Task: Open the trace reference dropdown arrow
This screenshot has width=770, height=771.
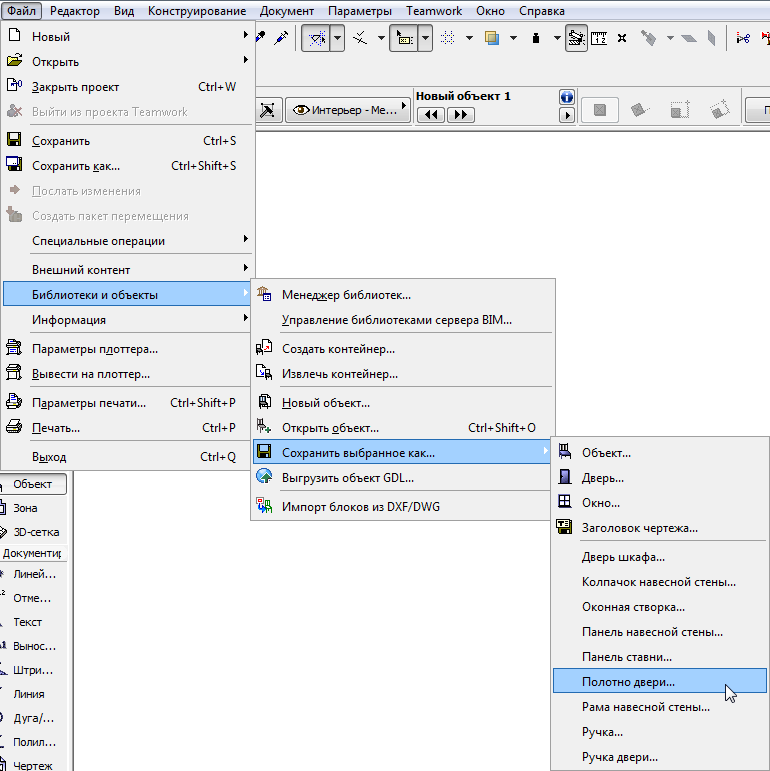Action: (x=513, y=38)
